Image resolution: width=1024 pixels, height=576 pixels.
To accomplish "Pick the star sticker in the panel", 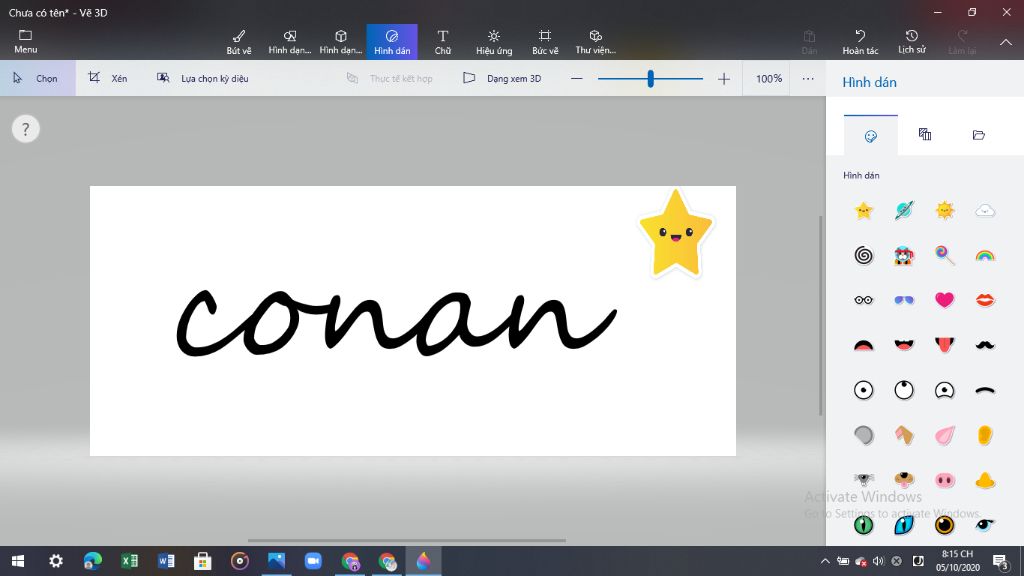I will (863, 210).
